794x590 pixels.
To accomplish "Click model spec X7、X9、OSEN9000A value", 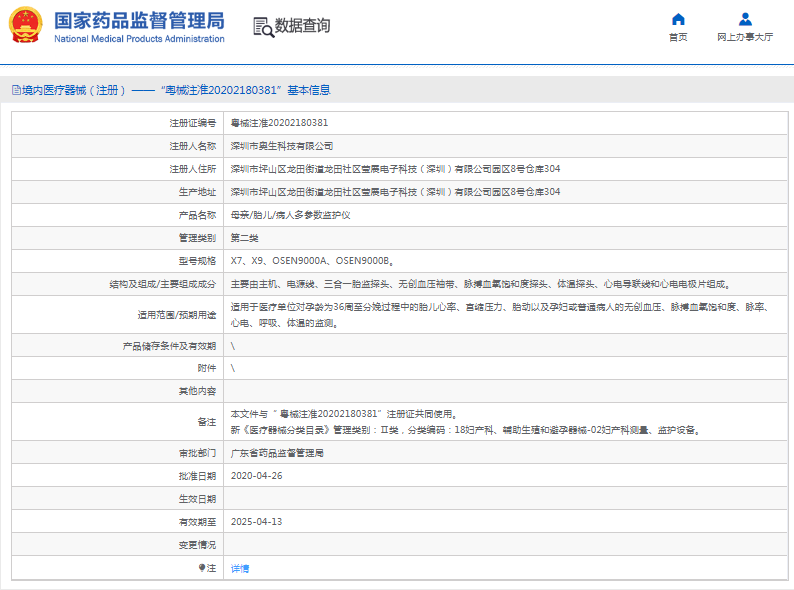I will pos(311,261).
